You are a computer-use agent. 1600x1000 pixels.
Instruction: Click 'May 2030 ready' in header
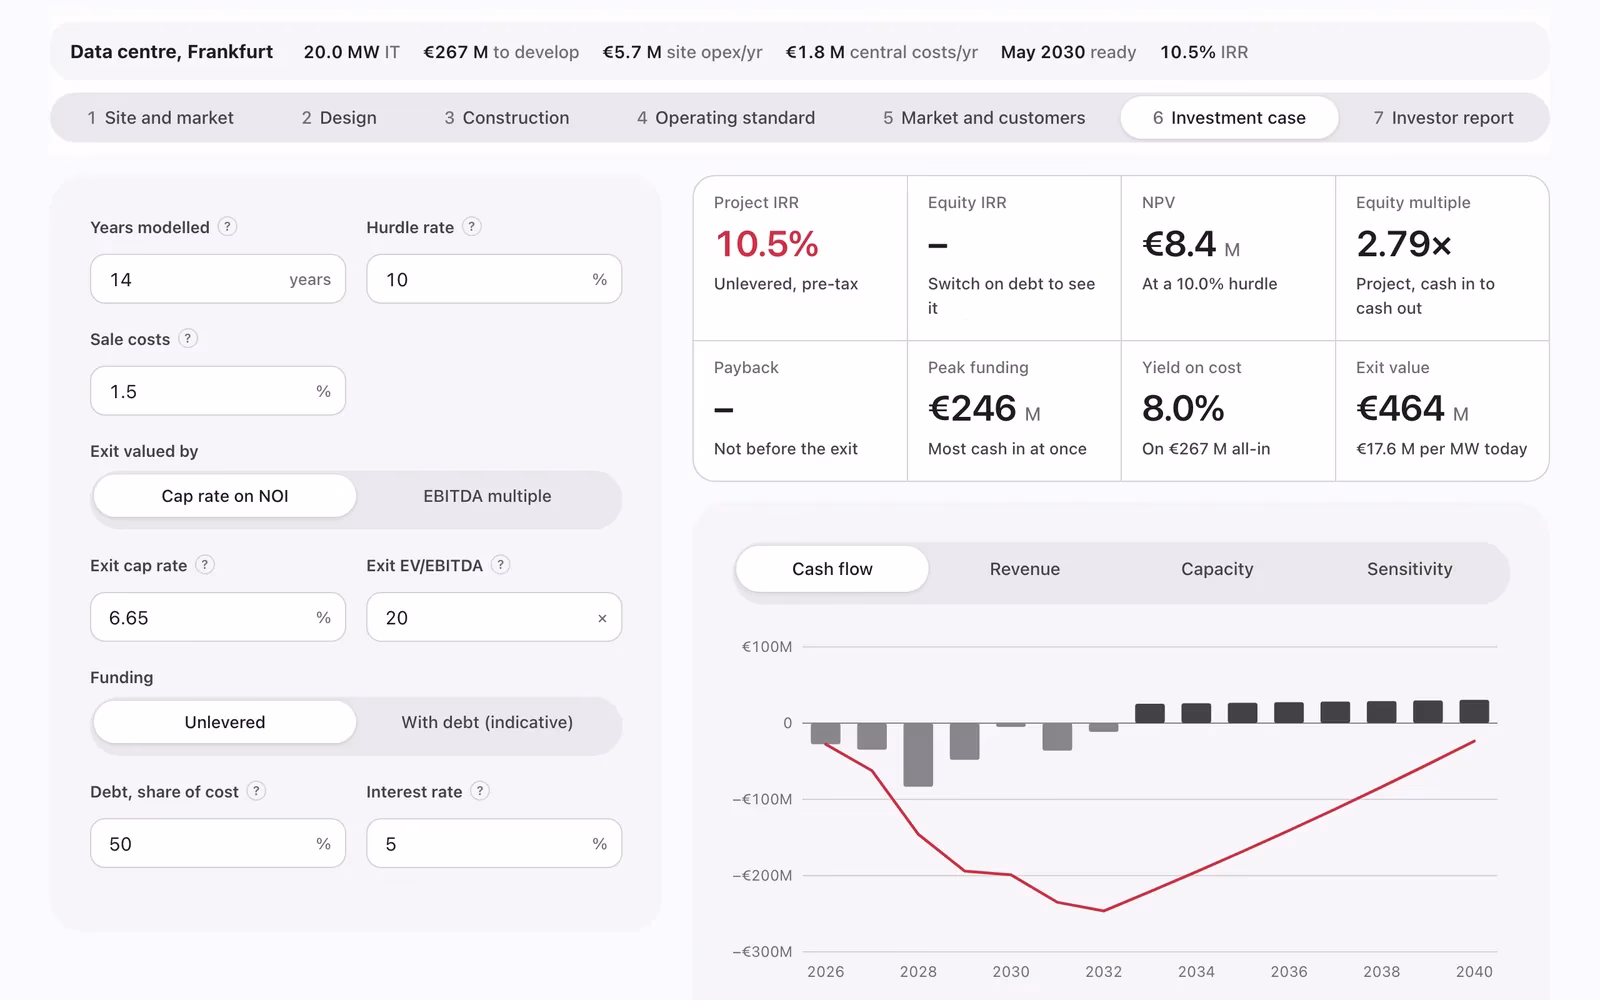click(1068, 52)
